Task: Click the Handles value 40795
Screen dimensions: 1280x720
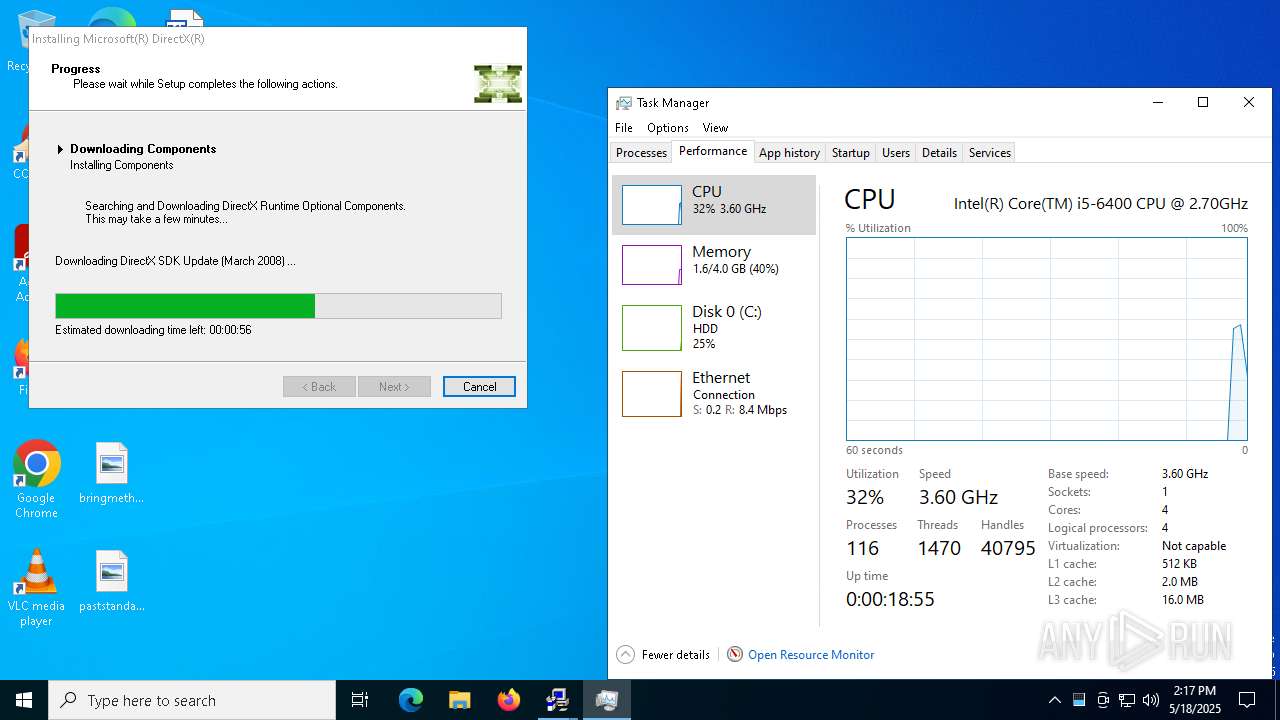Action: coord(1008,548)
